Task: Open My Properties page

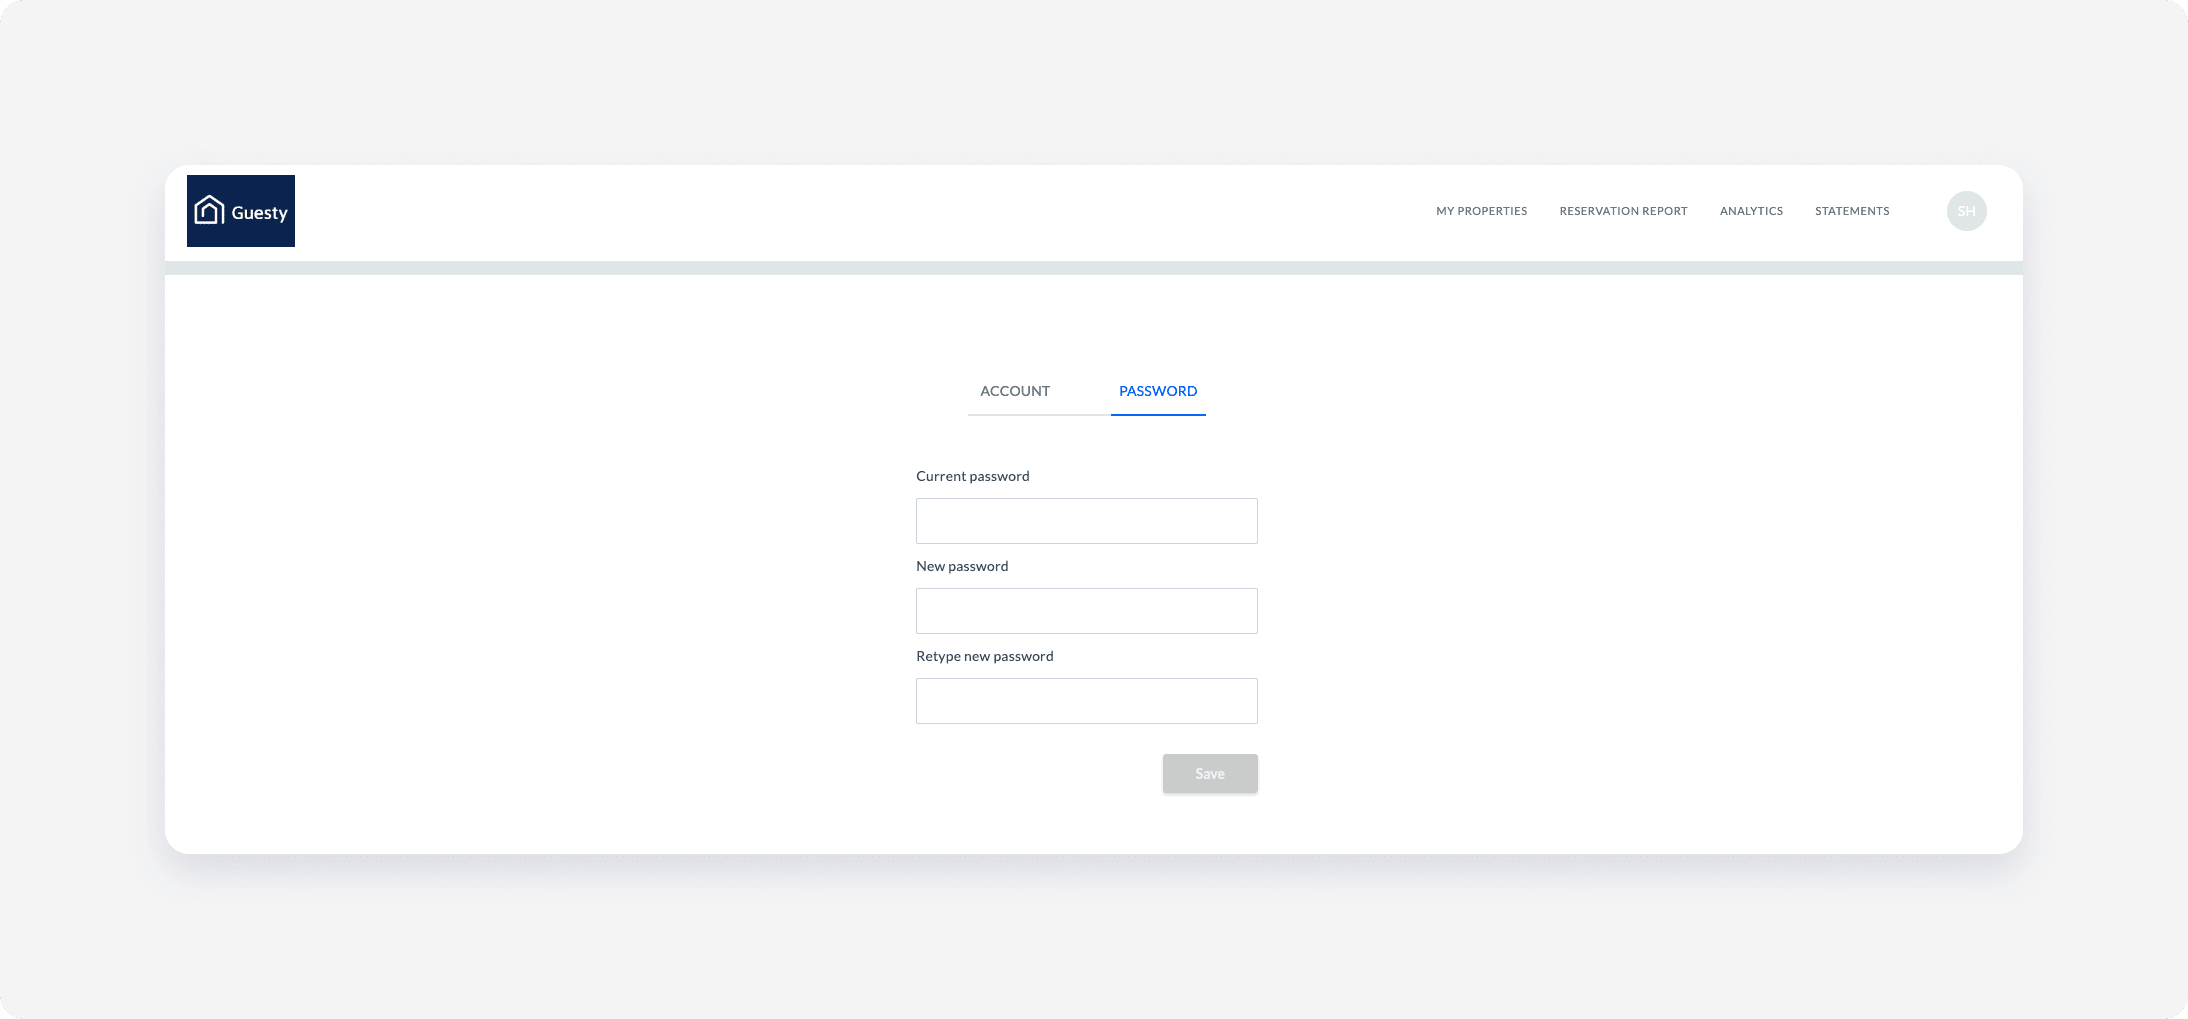Action: (1481, 211)
